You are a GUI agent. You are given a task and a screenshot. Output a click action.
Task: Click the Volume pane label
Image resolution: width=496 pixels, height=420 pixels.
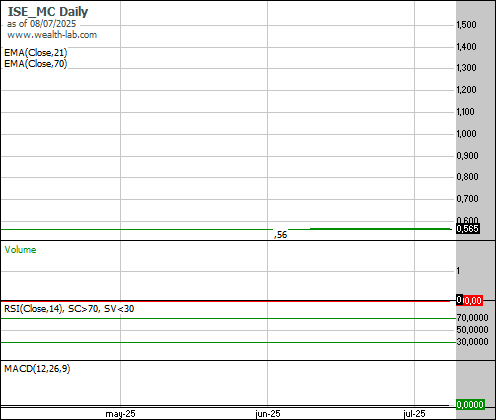(x=20, y=250)
